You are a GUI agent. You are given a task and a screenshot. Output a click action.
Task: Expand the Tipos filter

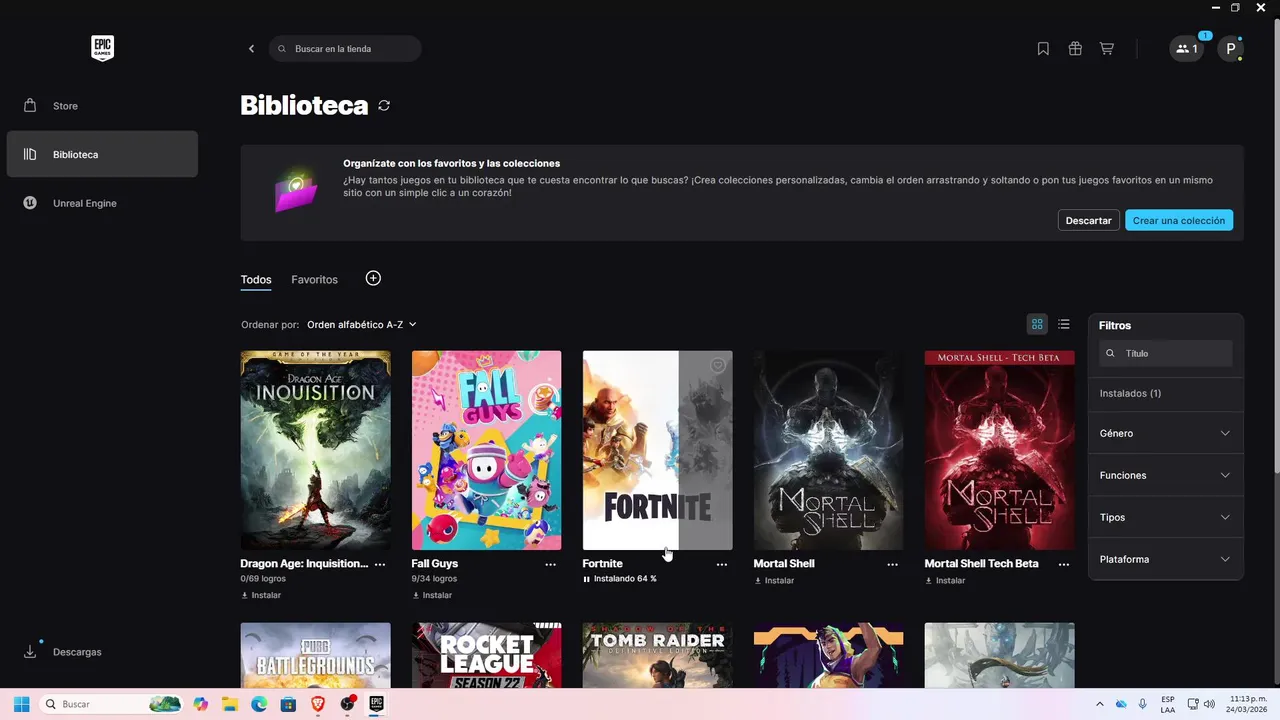click(x=1165, y=517)
